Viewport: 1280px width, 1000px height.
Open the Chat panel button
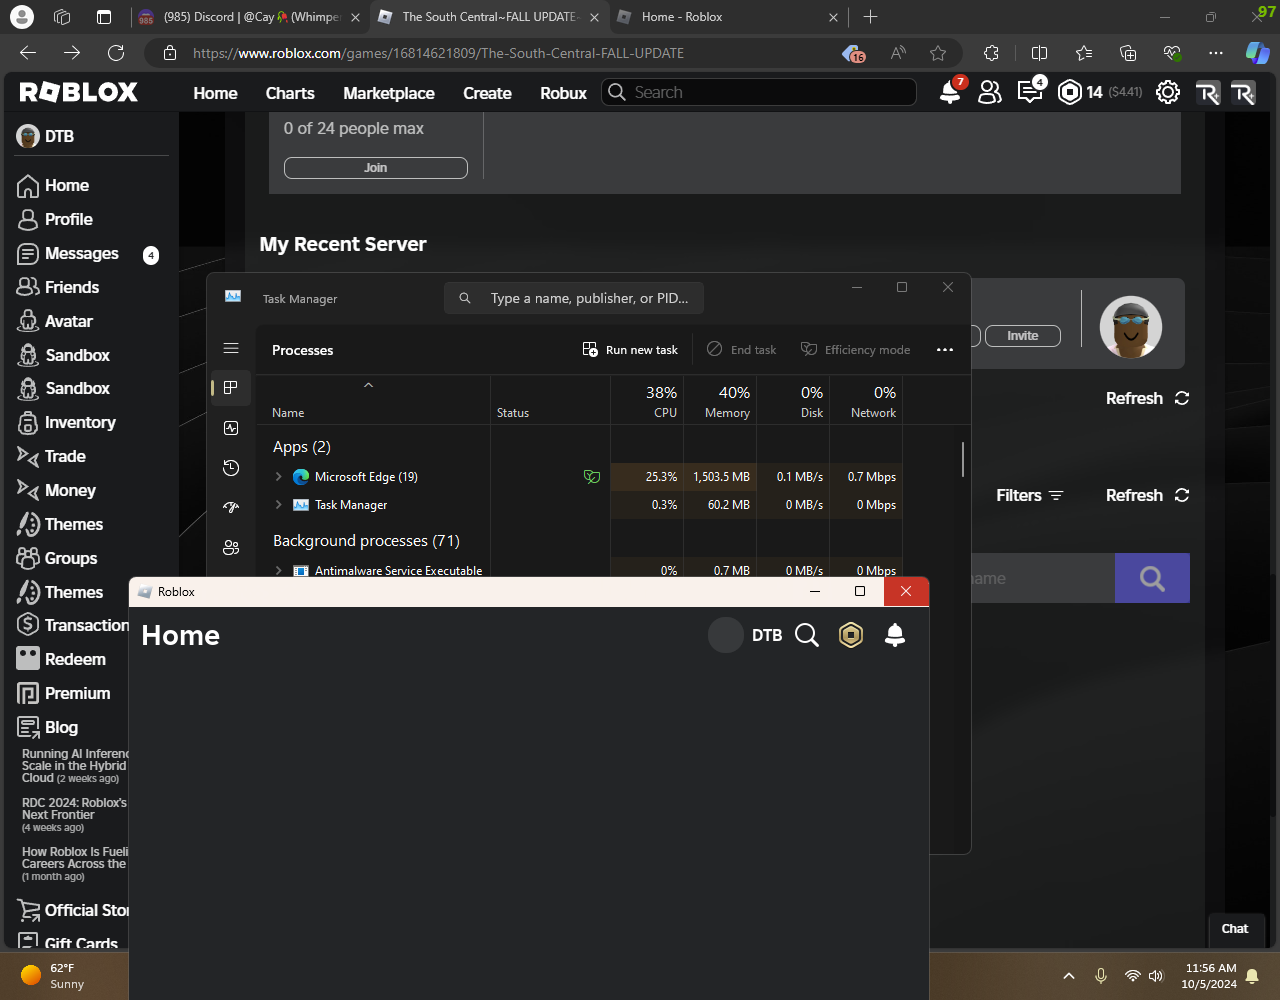1235,929
